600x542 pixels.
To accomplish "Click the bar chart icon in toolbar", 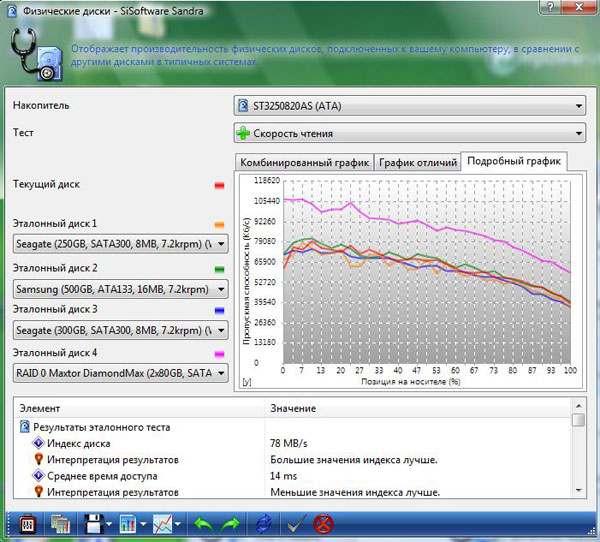I will [127, 524].
